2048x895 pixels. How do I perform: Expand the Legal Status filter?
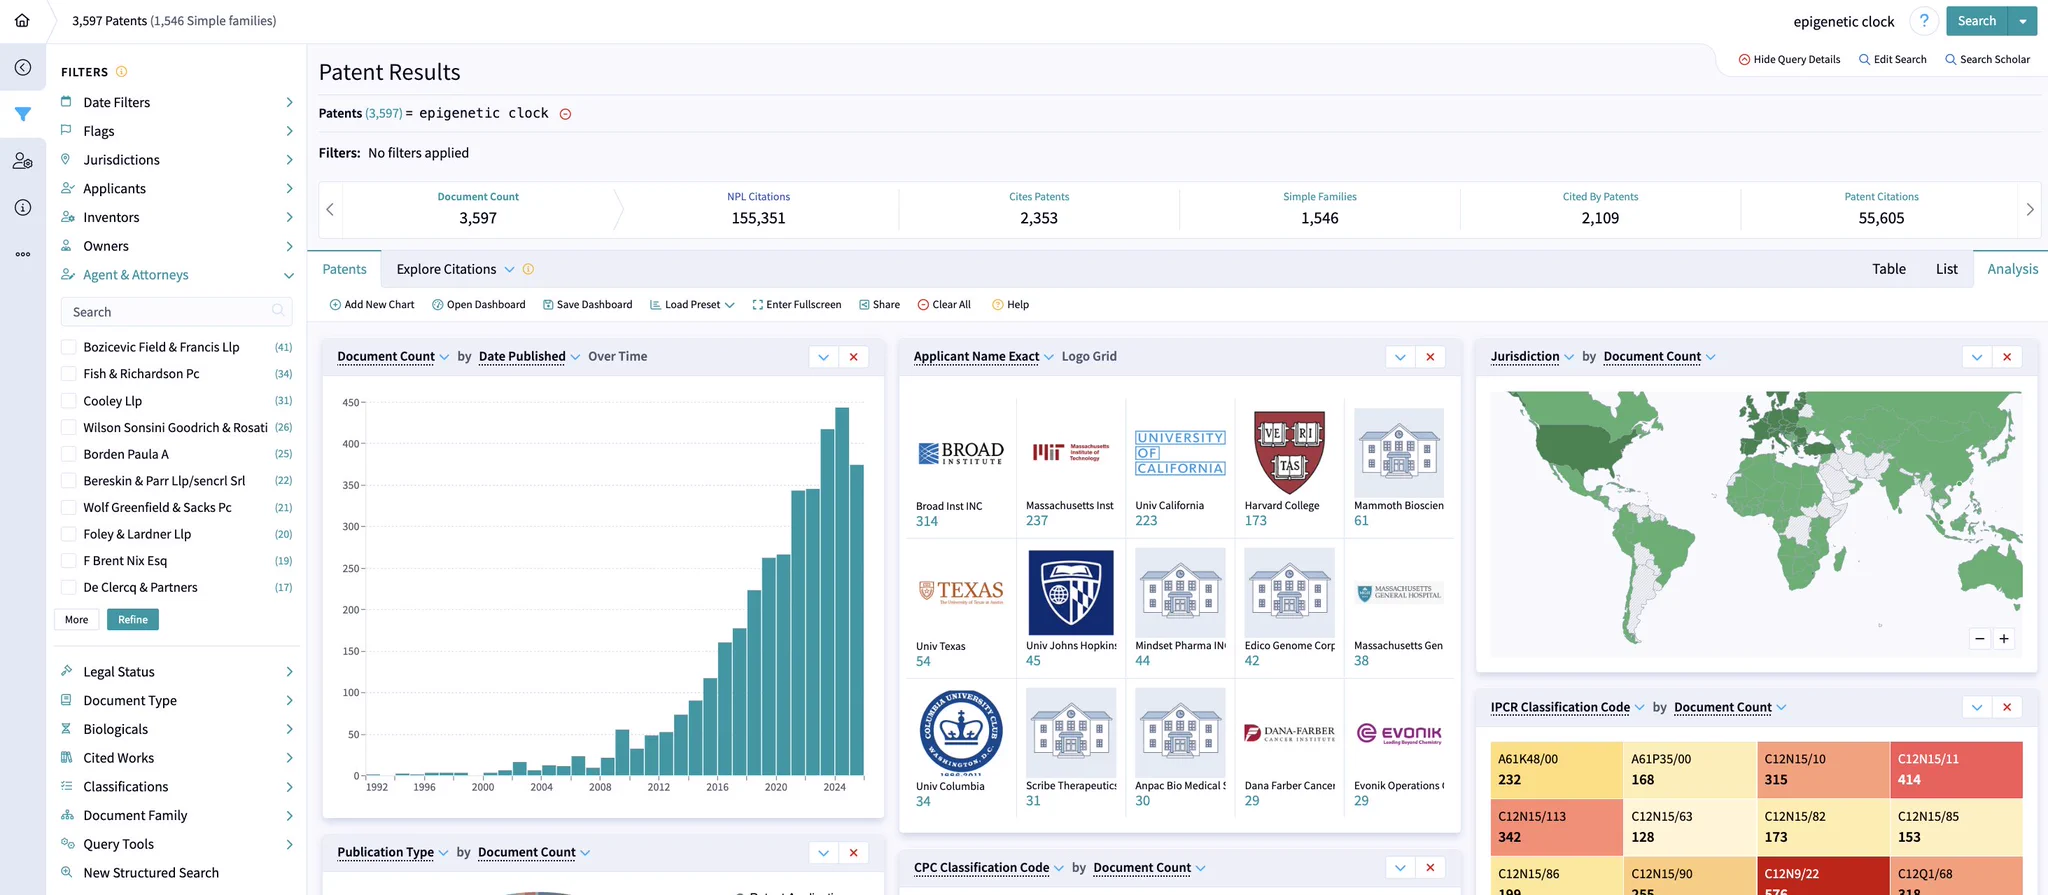tap(177, 672)
